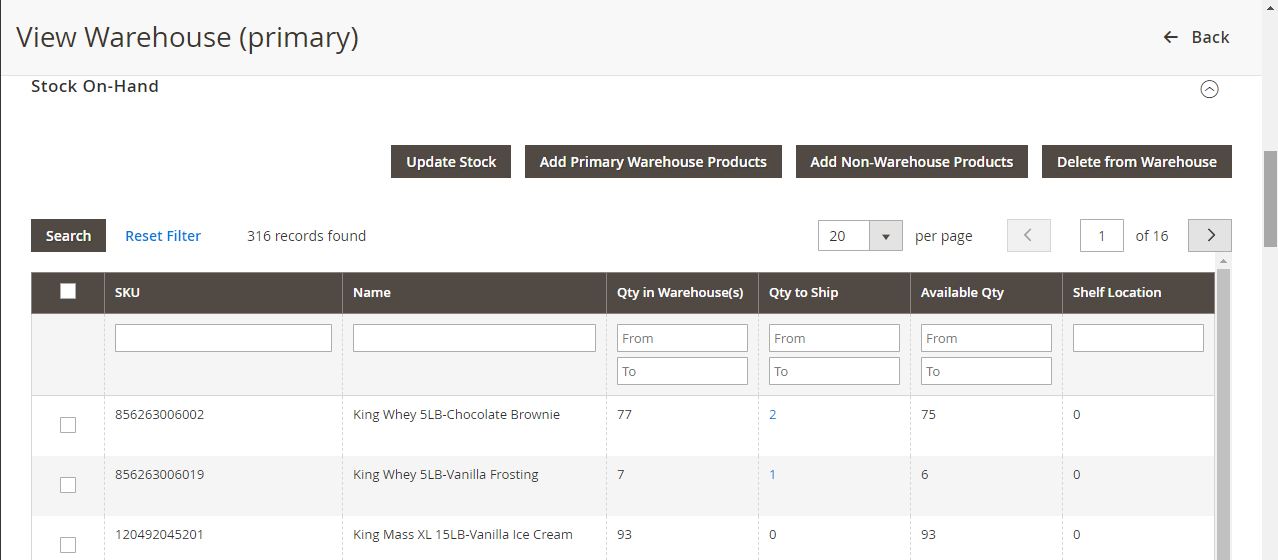Click SKU cell 120492045201

click(x=159, y=535)
